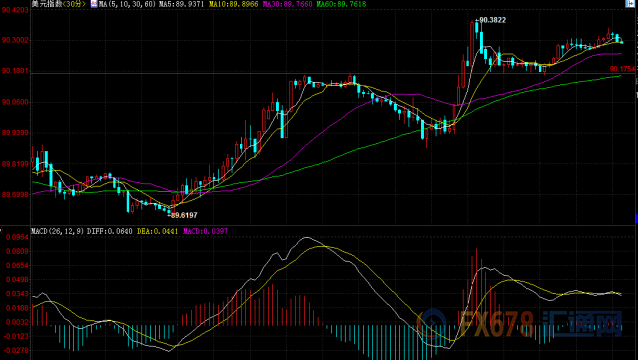Click the MA5:89.9371 white legend value
The image size is (640, 360).
coord(182,4)
